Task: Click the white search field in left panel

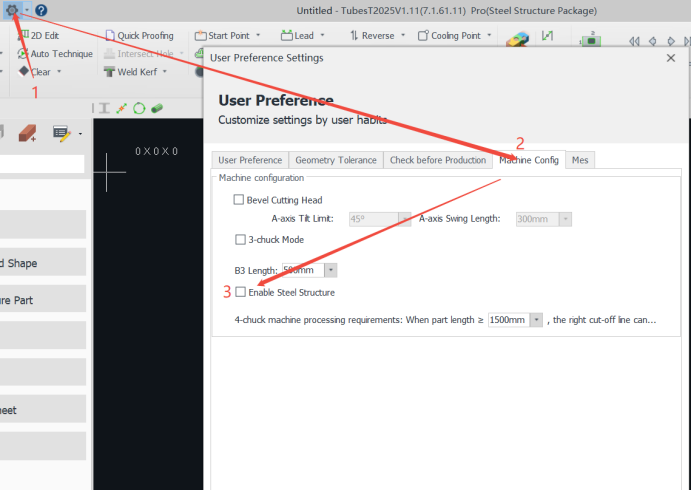Action: [42, 164]
